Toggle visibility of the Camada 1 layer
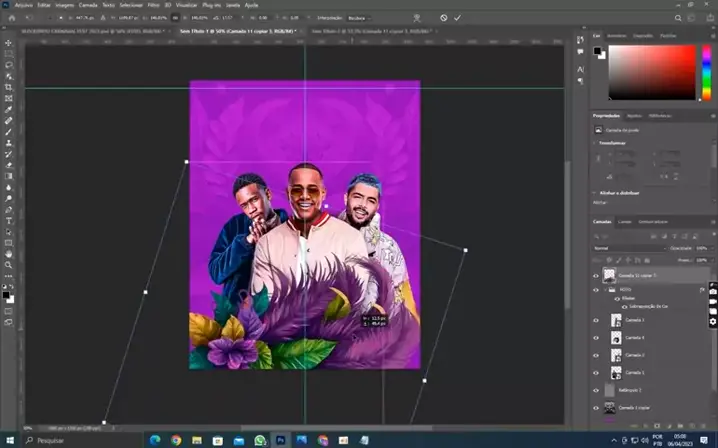The image size is (718, 448). [x=596, y=372]
